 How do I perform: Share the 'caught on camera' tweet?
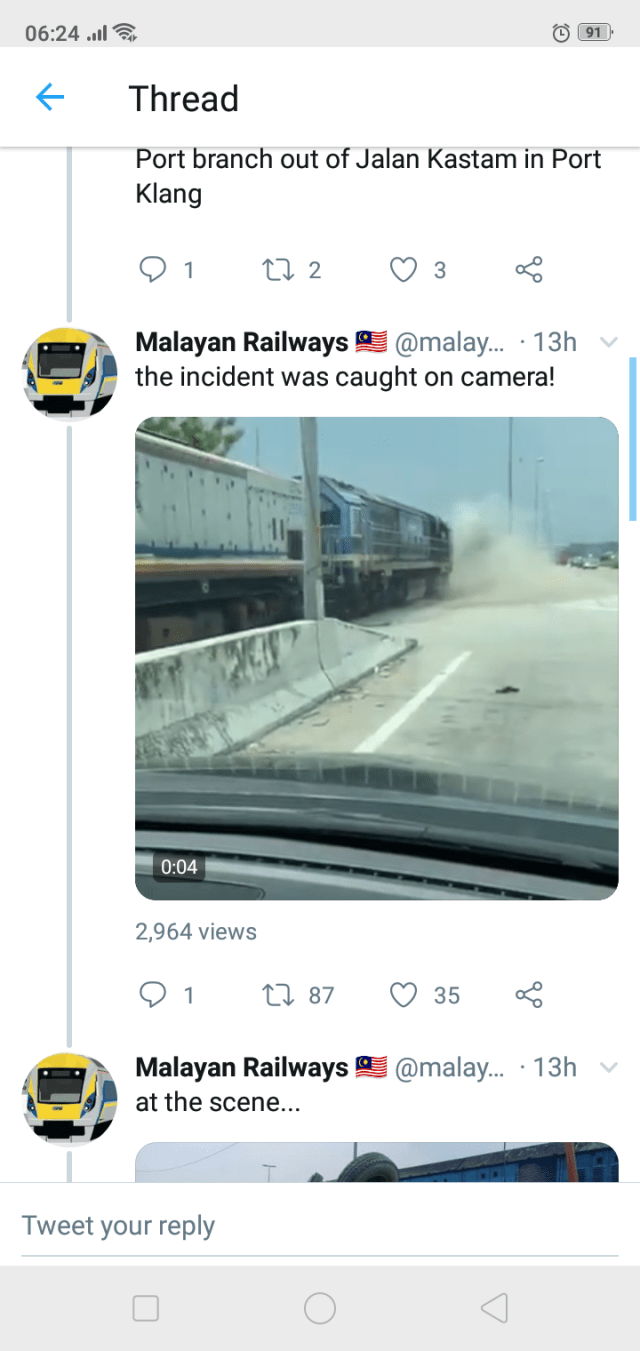click(529, 994)
